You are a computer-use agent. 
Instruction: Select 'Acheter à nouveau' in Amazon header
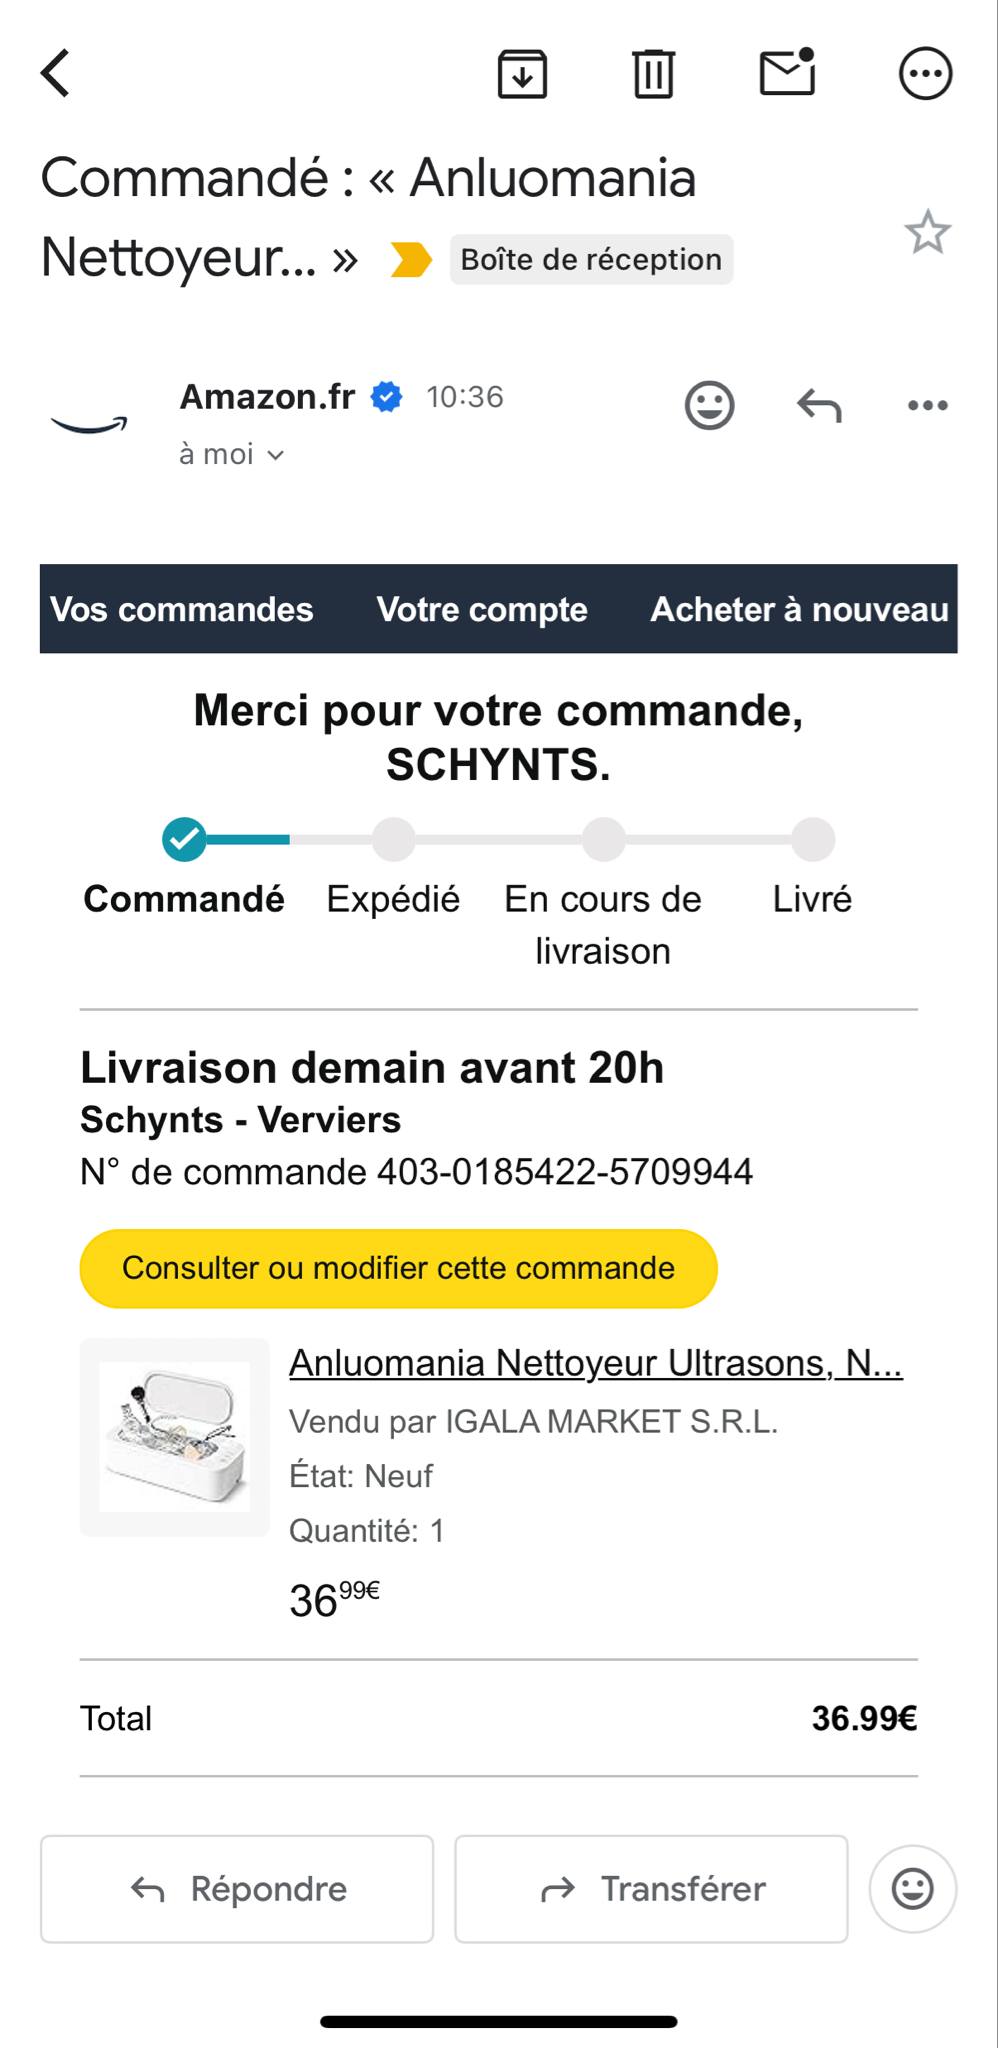(x=799, y=609)
